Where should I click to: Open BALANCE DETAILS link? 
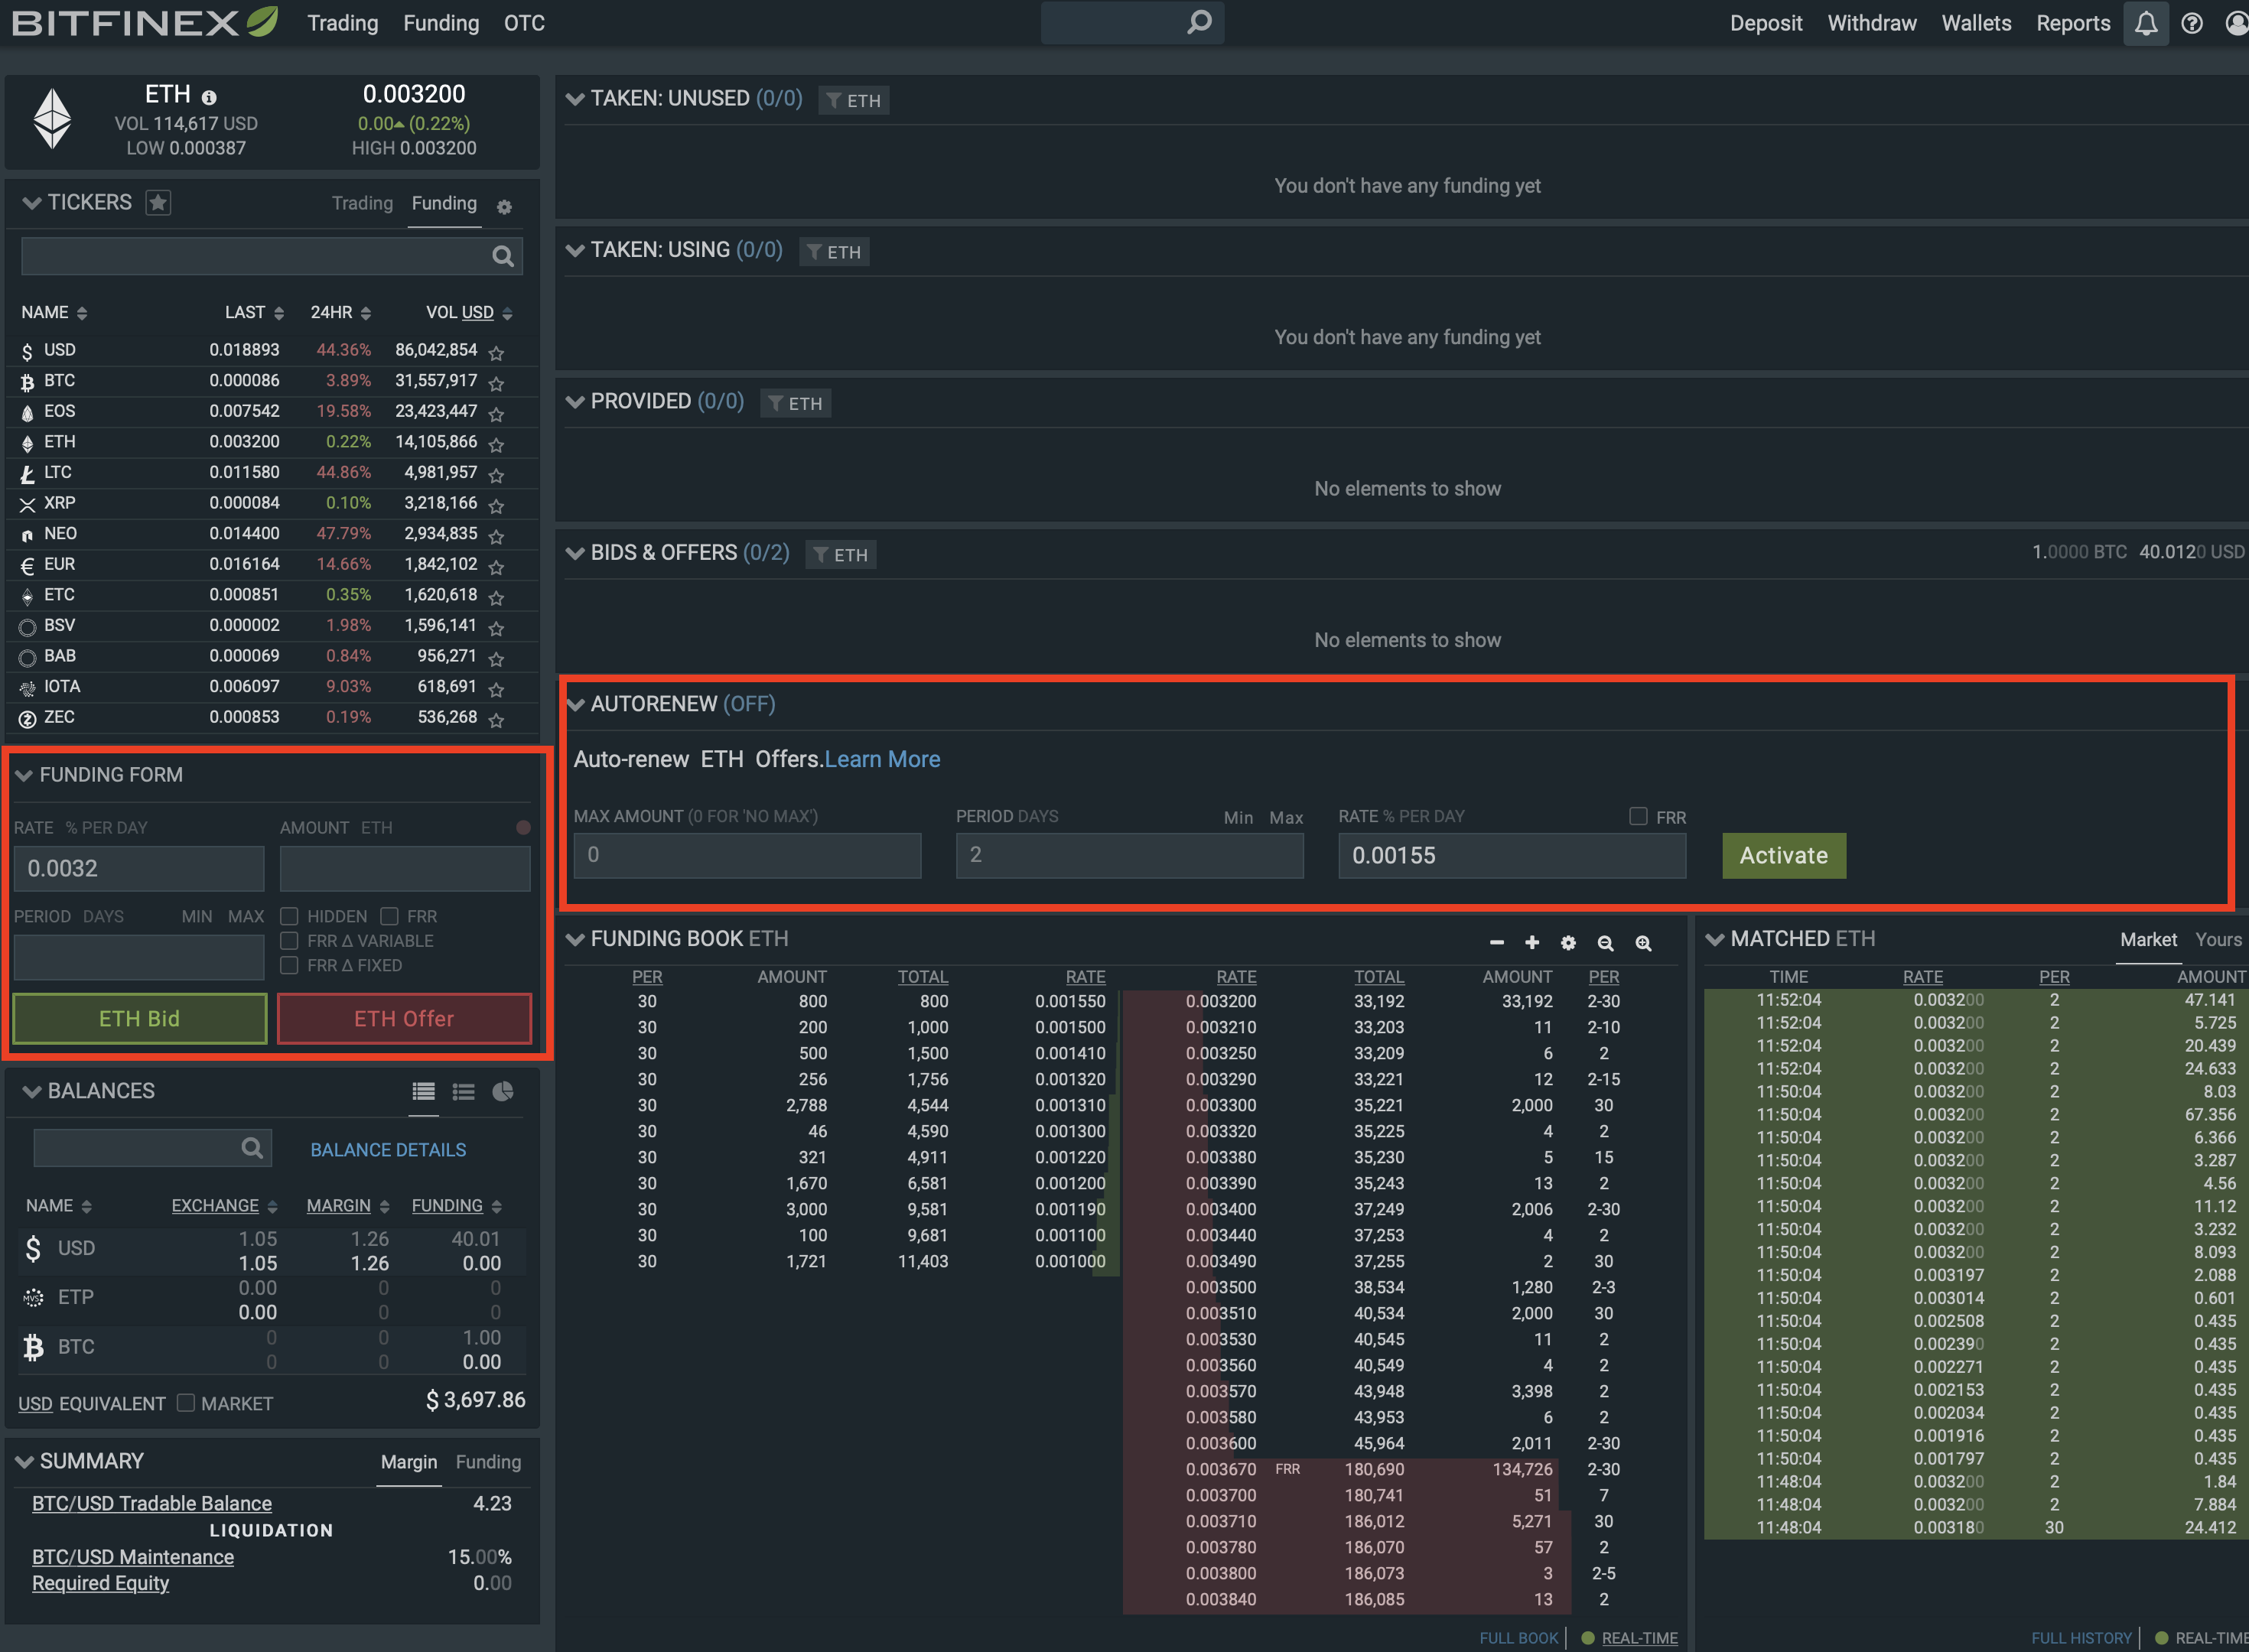pos(388,1150)
